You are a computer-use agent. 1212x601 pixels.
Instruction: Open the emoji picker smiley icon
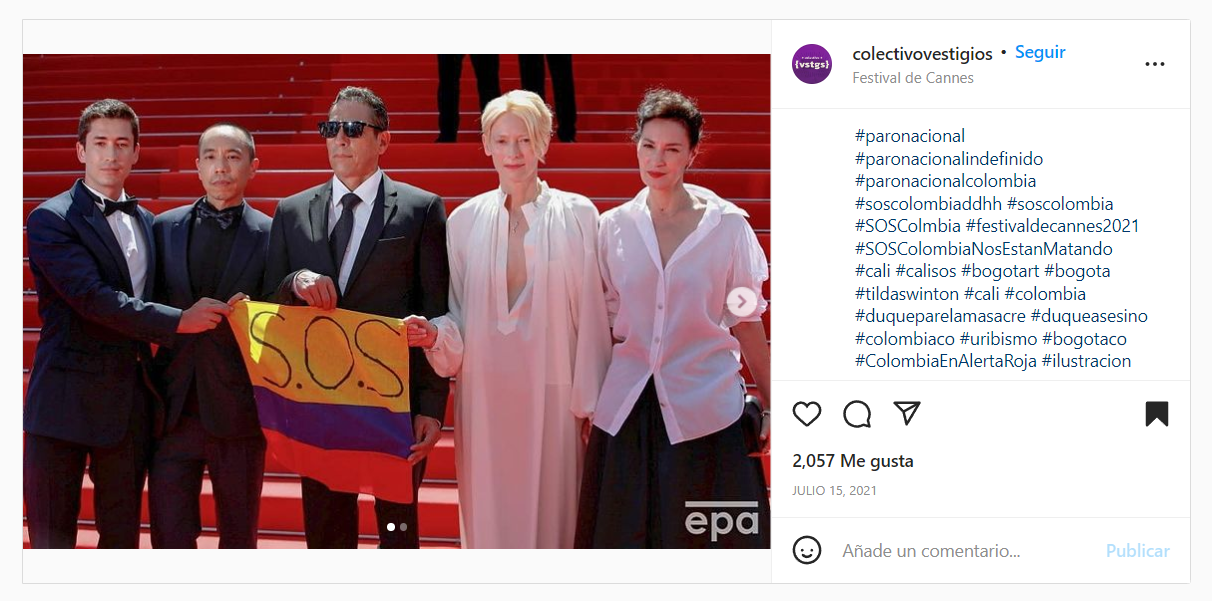click(807, 550)
